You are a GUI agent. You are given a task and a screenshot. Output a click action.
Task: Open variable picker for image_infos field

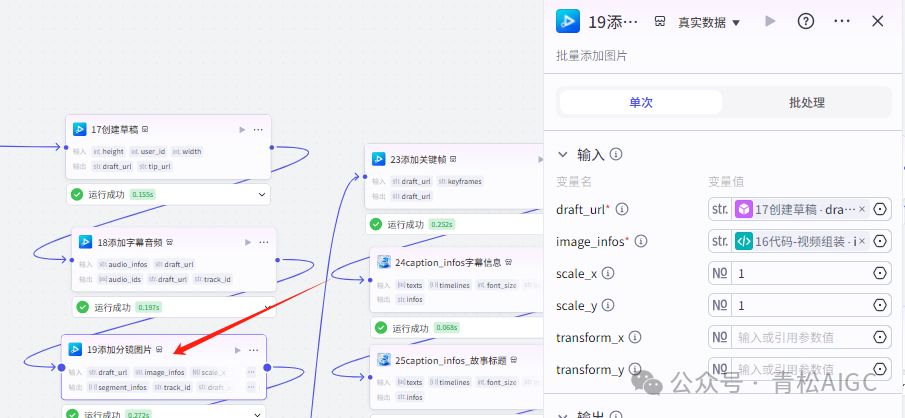(880, 241)
